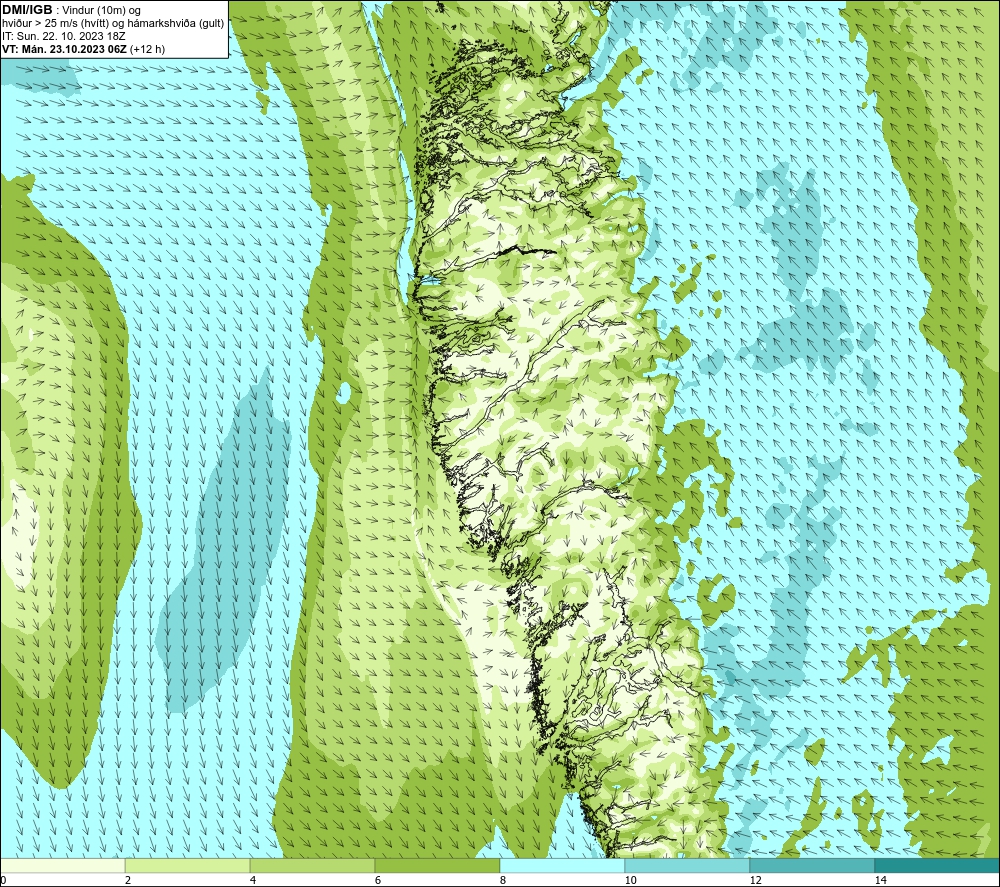Click the 4-6 m/s green color segment
Viewport: 1000px width, 887px height.
(312, 865)
